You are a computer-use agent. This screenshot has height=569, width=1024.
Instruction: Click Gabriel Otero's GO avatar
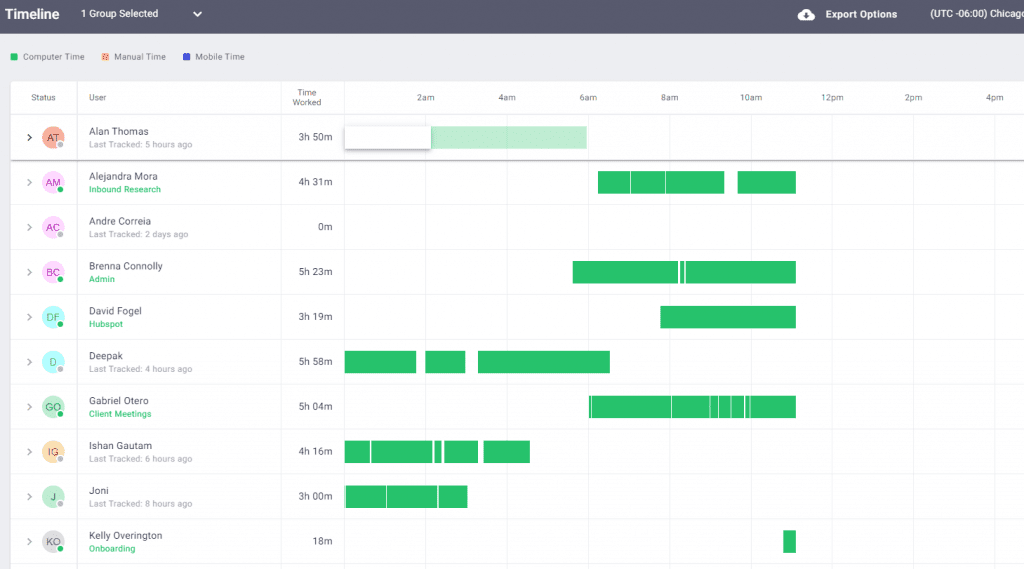tap(53, 407)
